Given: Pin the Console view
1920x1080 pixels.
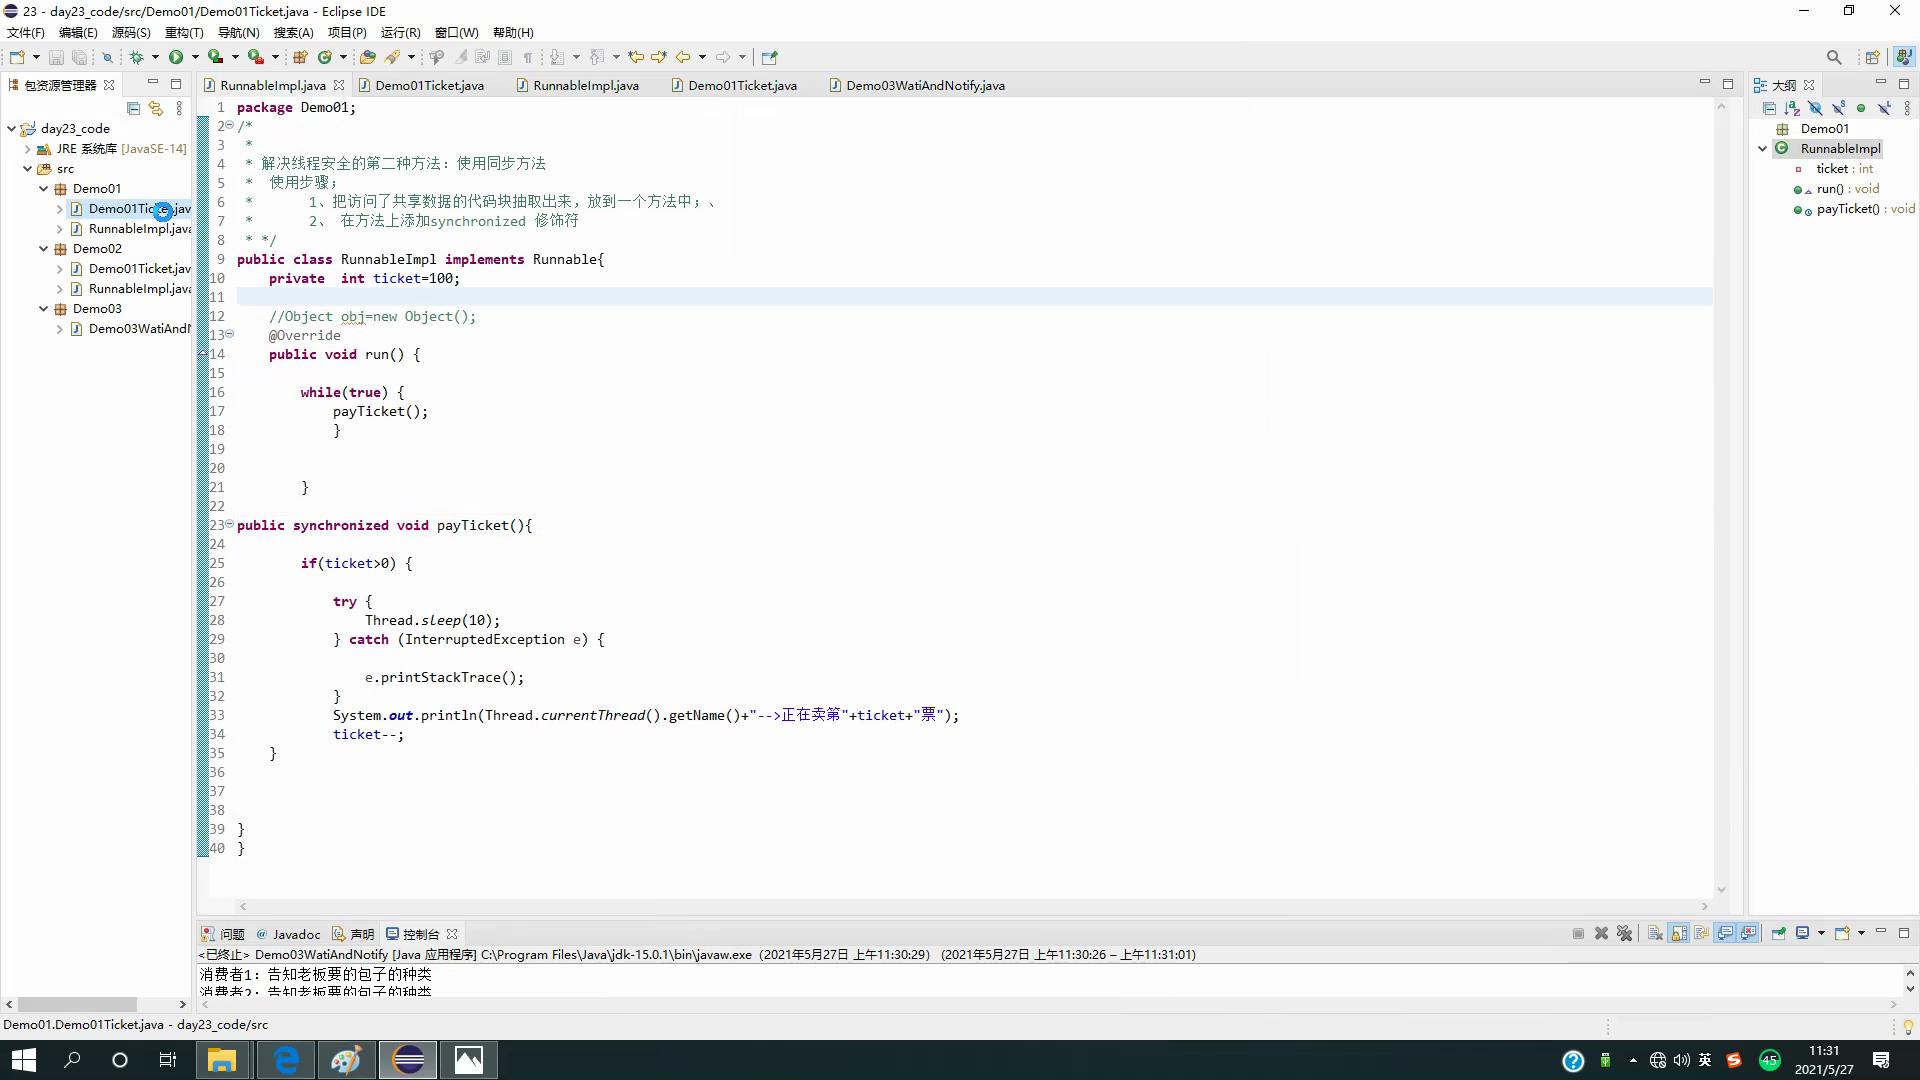Looking at the screenshot, I should point(1778,933).
